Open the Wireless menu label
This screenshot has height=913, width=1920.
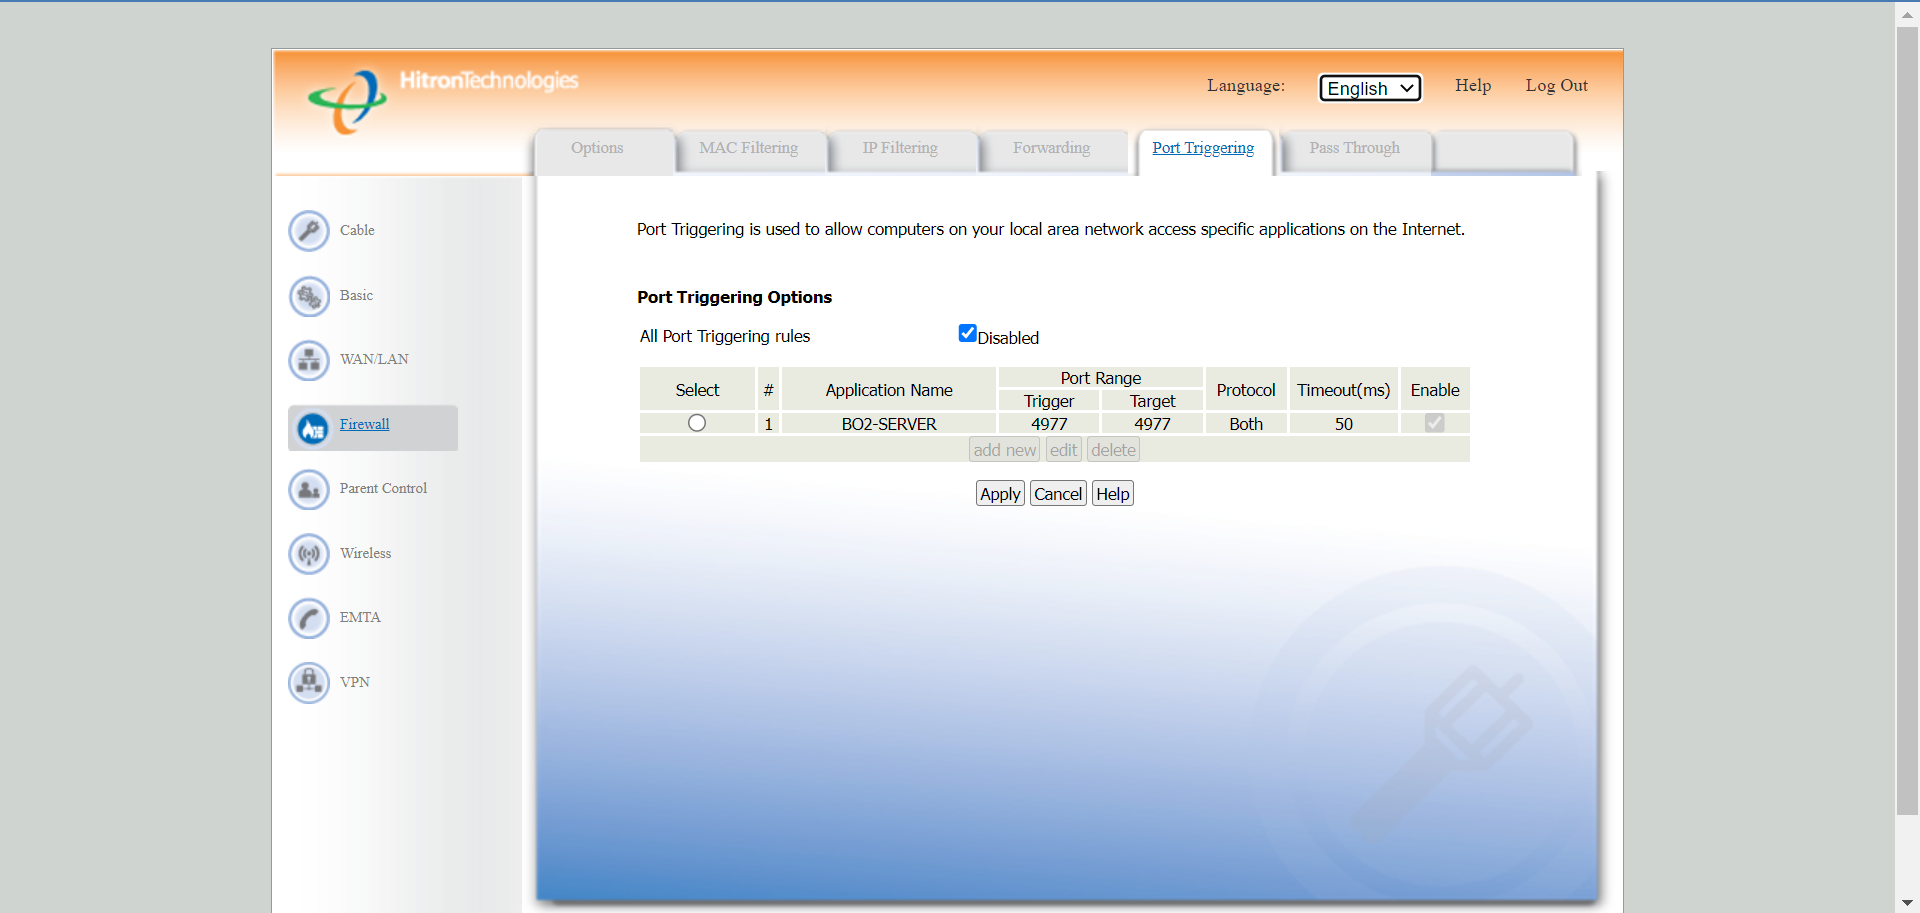(x=365, y=553)
